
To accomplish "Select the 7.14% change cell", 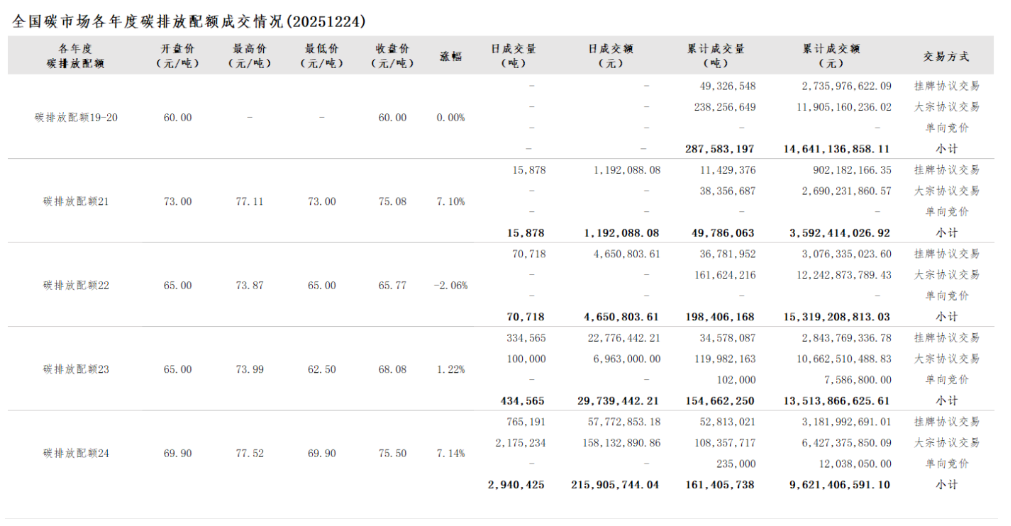I will [450, 454].
